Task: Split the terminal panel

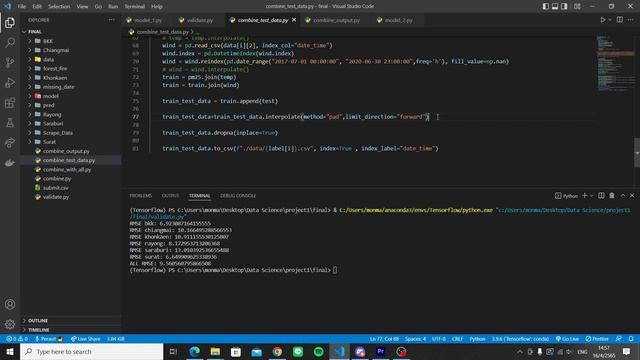Action: coord(601,196)
